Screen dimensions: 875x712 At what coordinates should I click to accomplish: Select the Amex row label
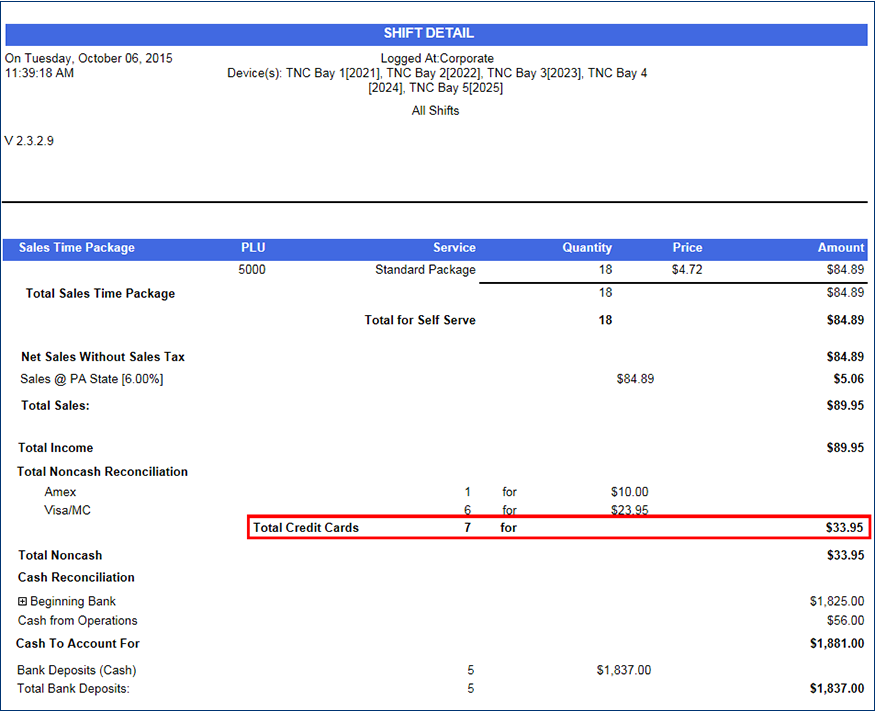(x=60, y=492)
